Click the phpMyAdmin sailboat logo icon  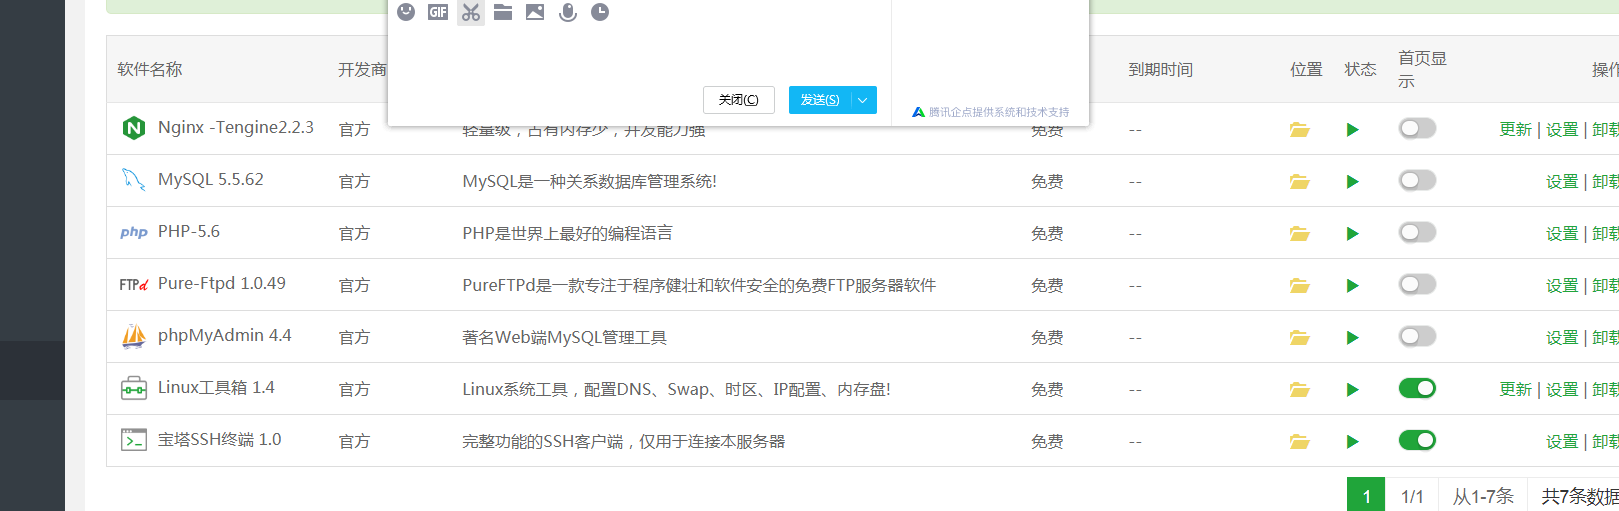point(134,336)
